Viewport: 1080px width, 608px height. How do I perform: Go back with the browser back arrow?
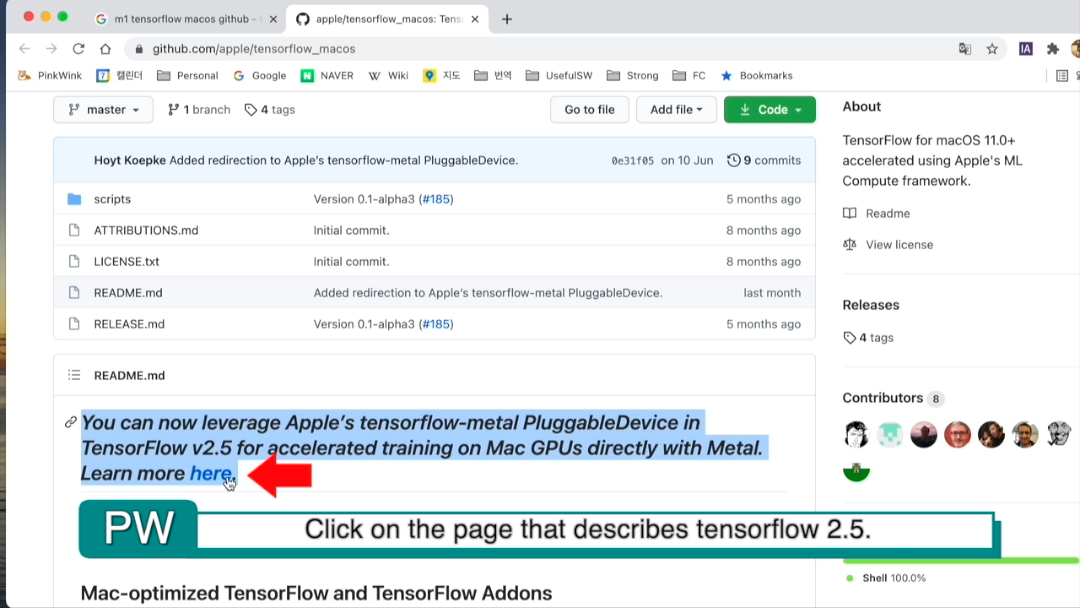tap(25, 49)
